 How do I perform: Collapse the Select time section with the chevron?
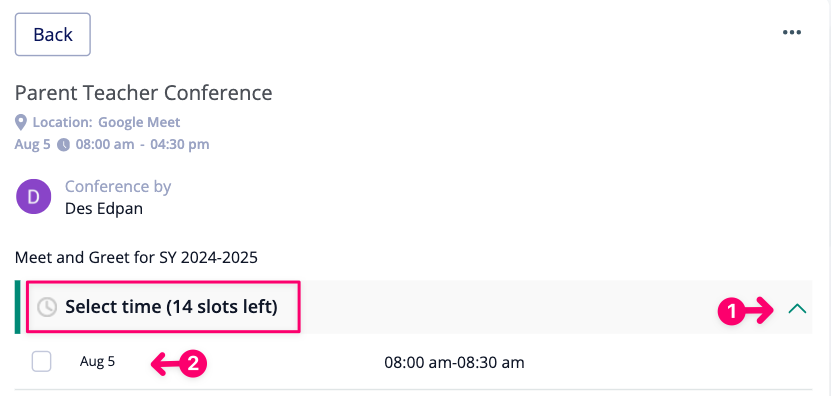pyautogui.click(x=797, y=309)
